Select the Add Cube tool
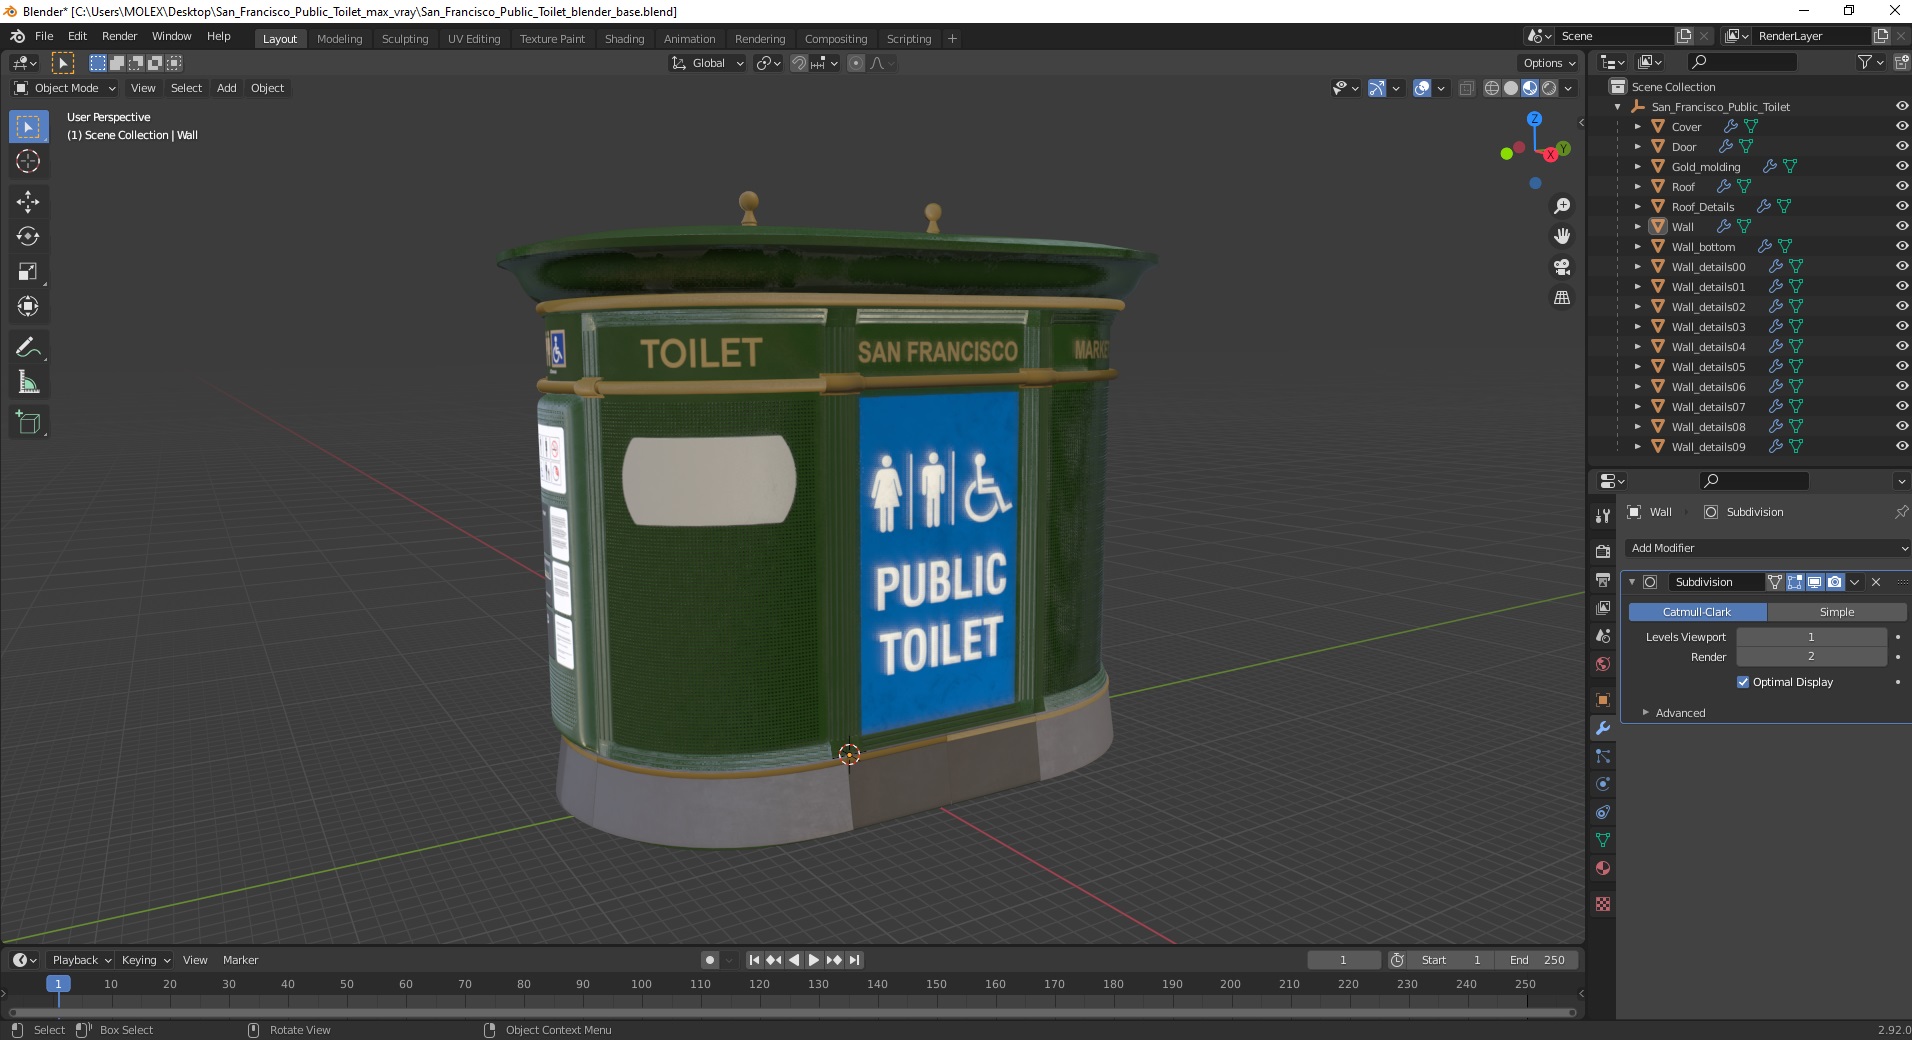Screen dimensions: 1912x1040 click(x=28, y=422)
